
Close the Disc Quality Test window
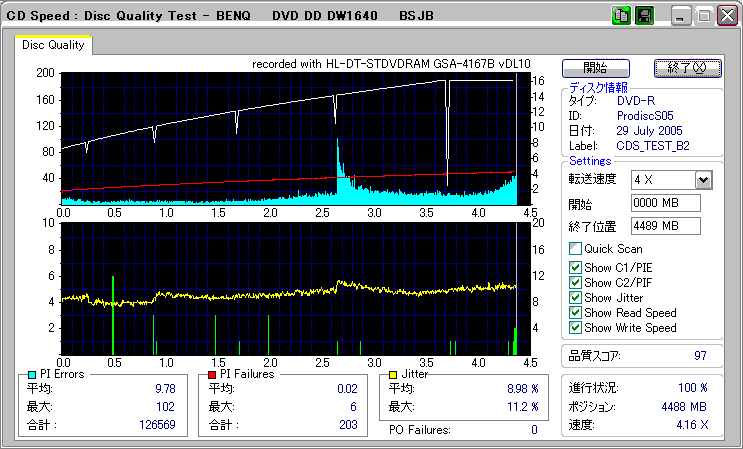coord(725,16)
